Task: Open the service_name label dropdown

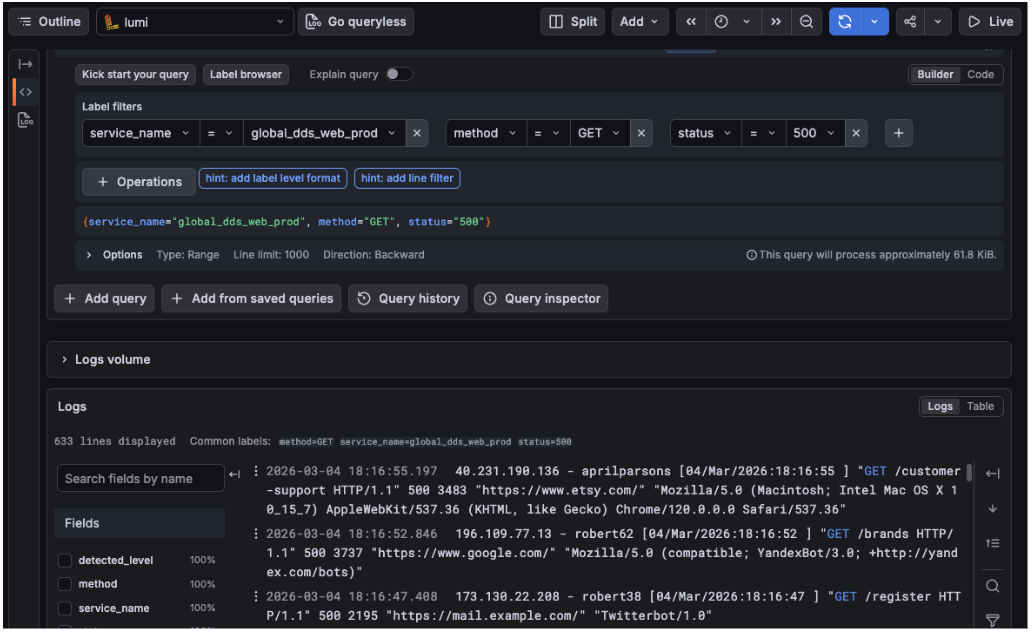Action: click(140, 133)
